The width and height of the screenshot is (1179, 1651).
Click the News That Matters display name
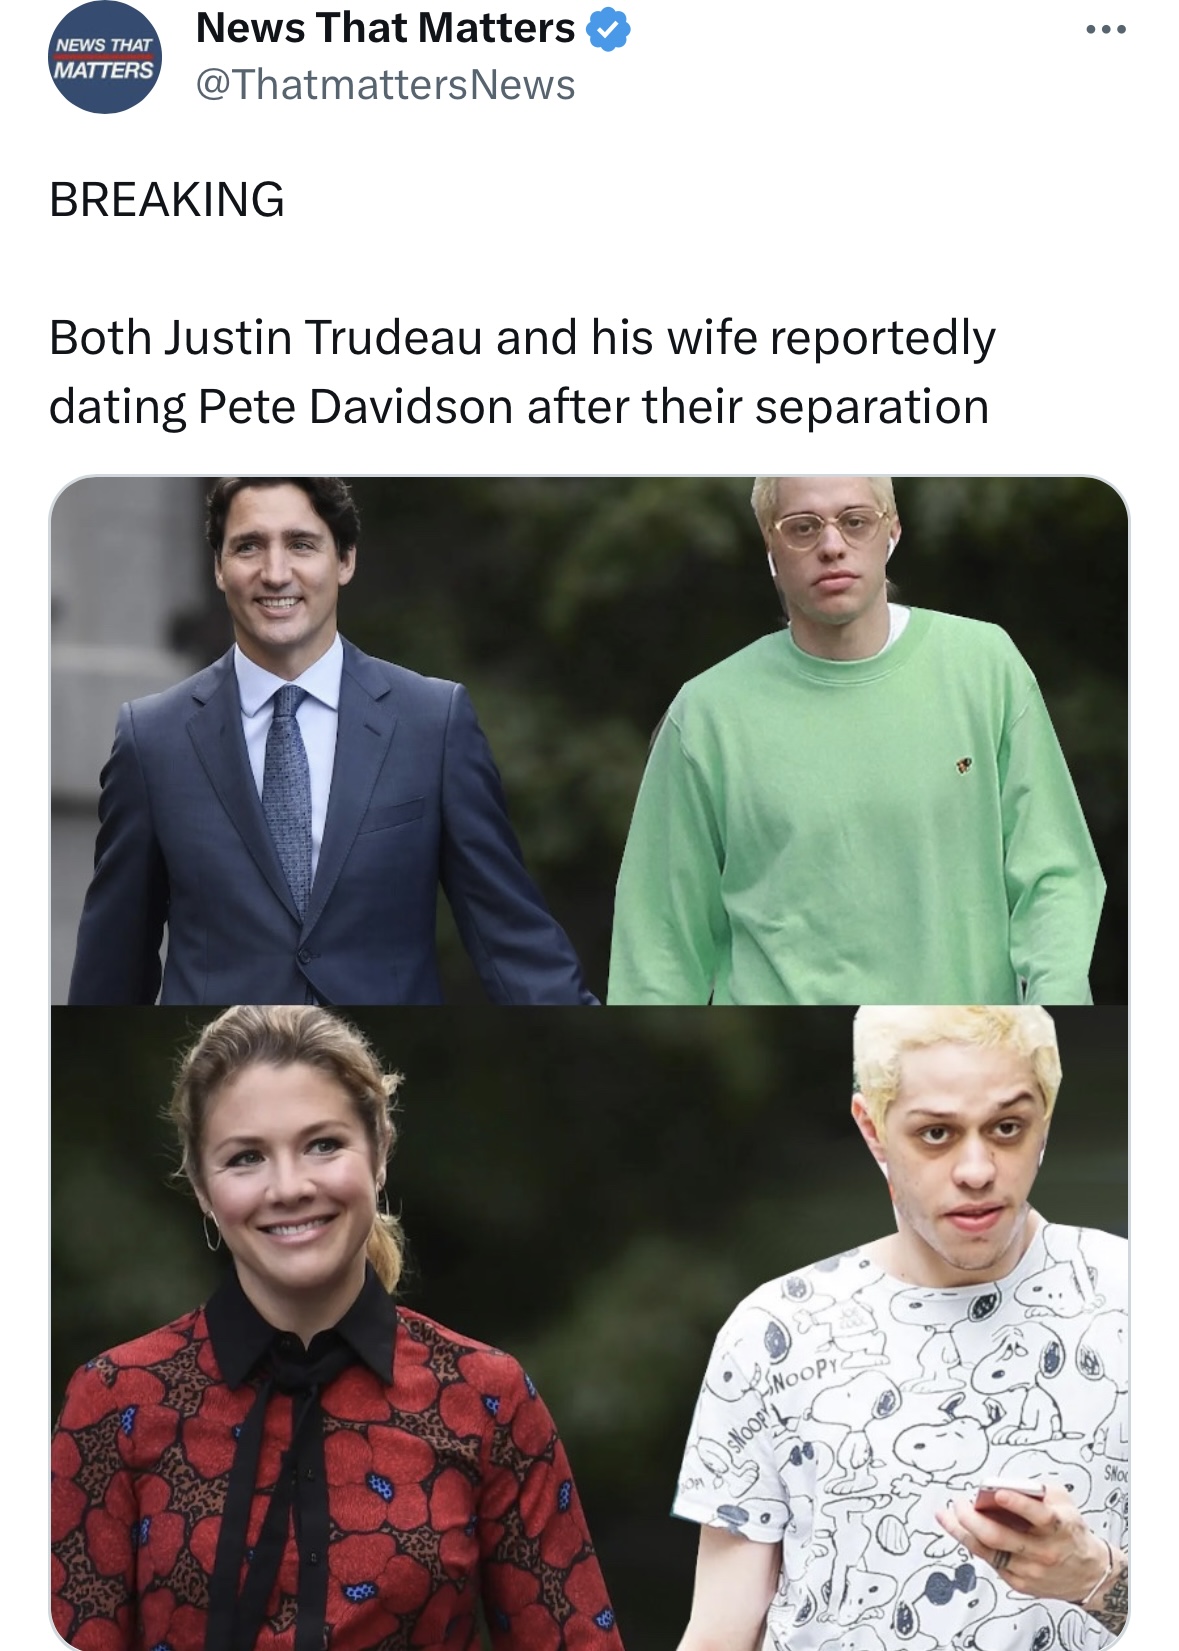click(x=385, y=28)
